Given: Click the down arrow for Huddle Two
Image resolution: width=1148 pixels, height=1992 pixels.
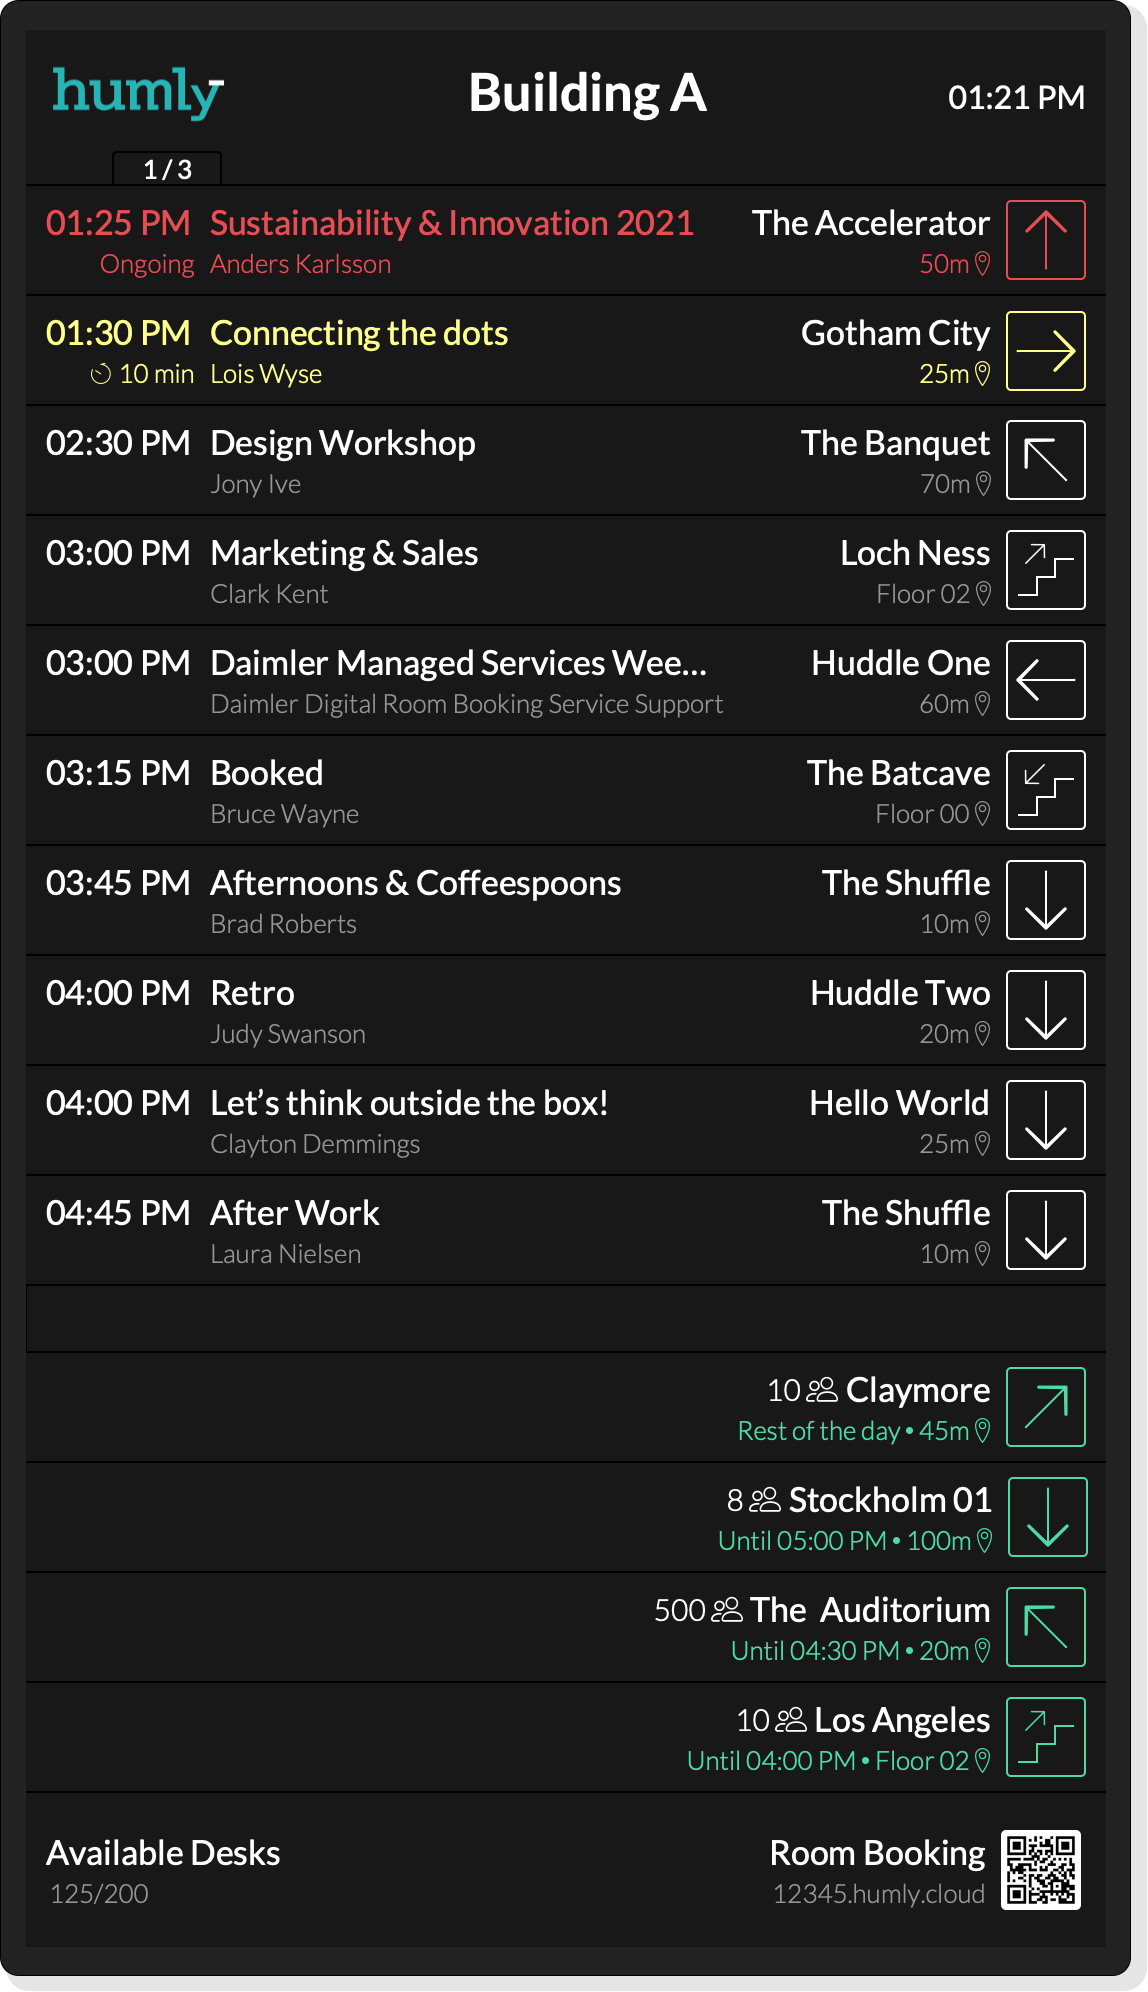Looking at the screenshot, I should pos(1045,1010).
